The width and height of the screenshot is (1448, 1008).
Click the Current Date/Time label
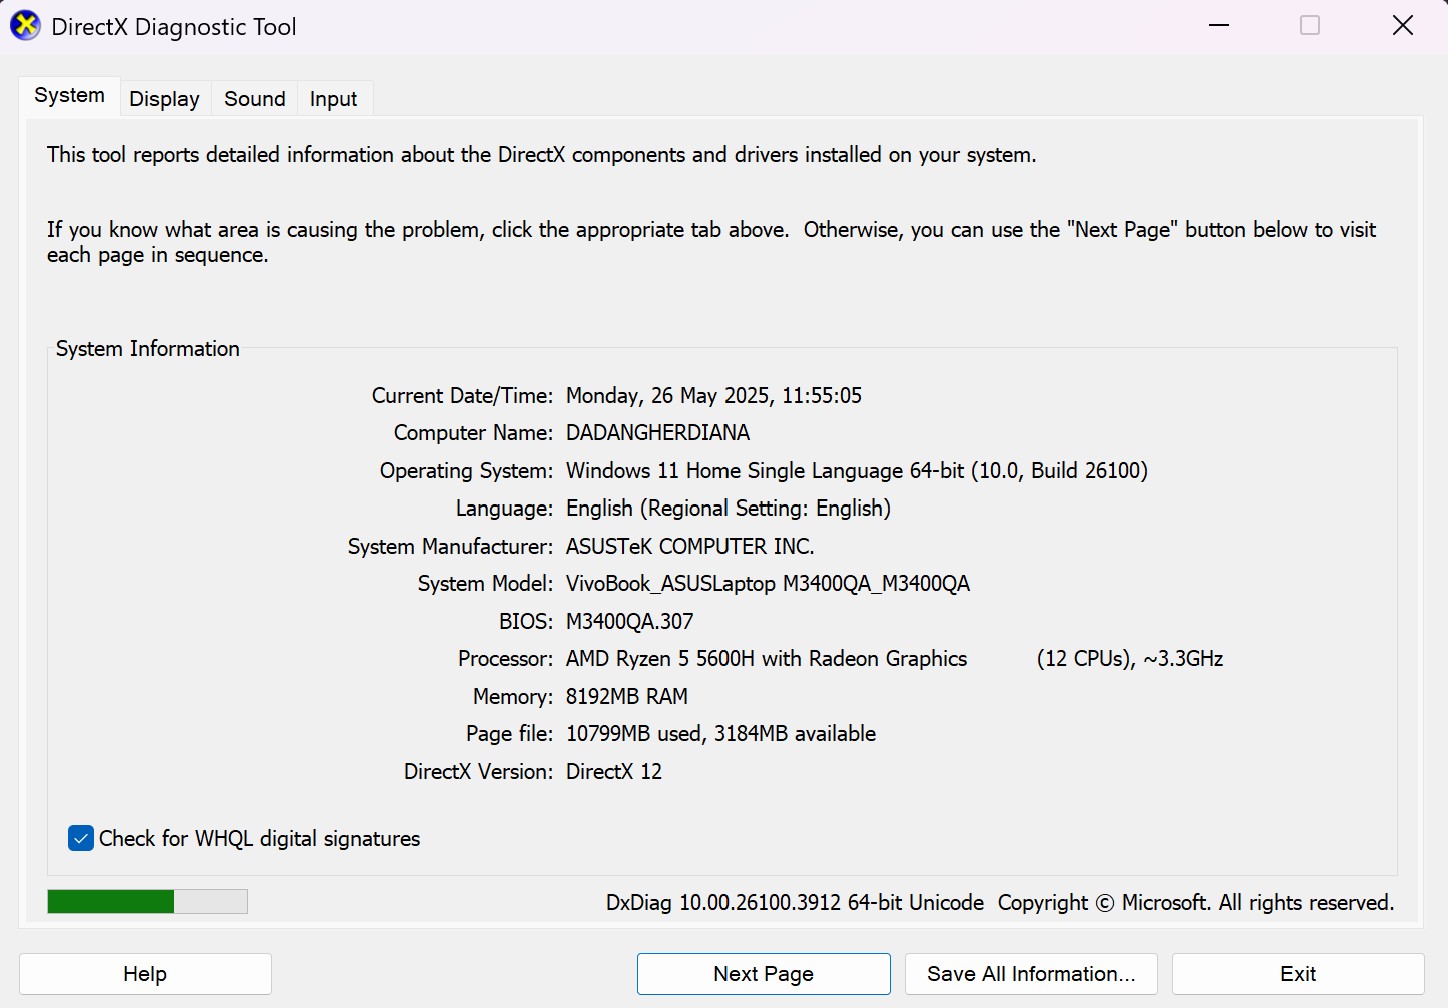click(x=462, y=396)
